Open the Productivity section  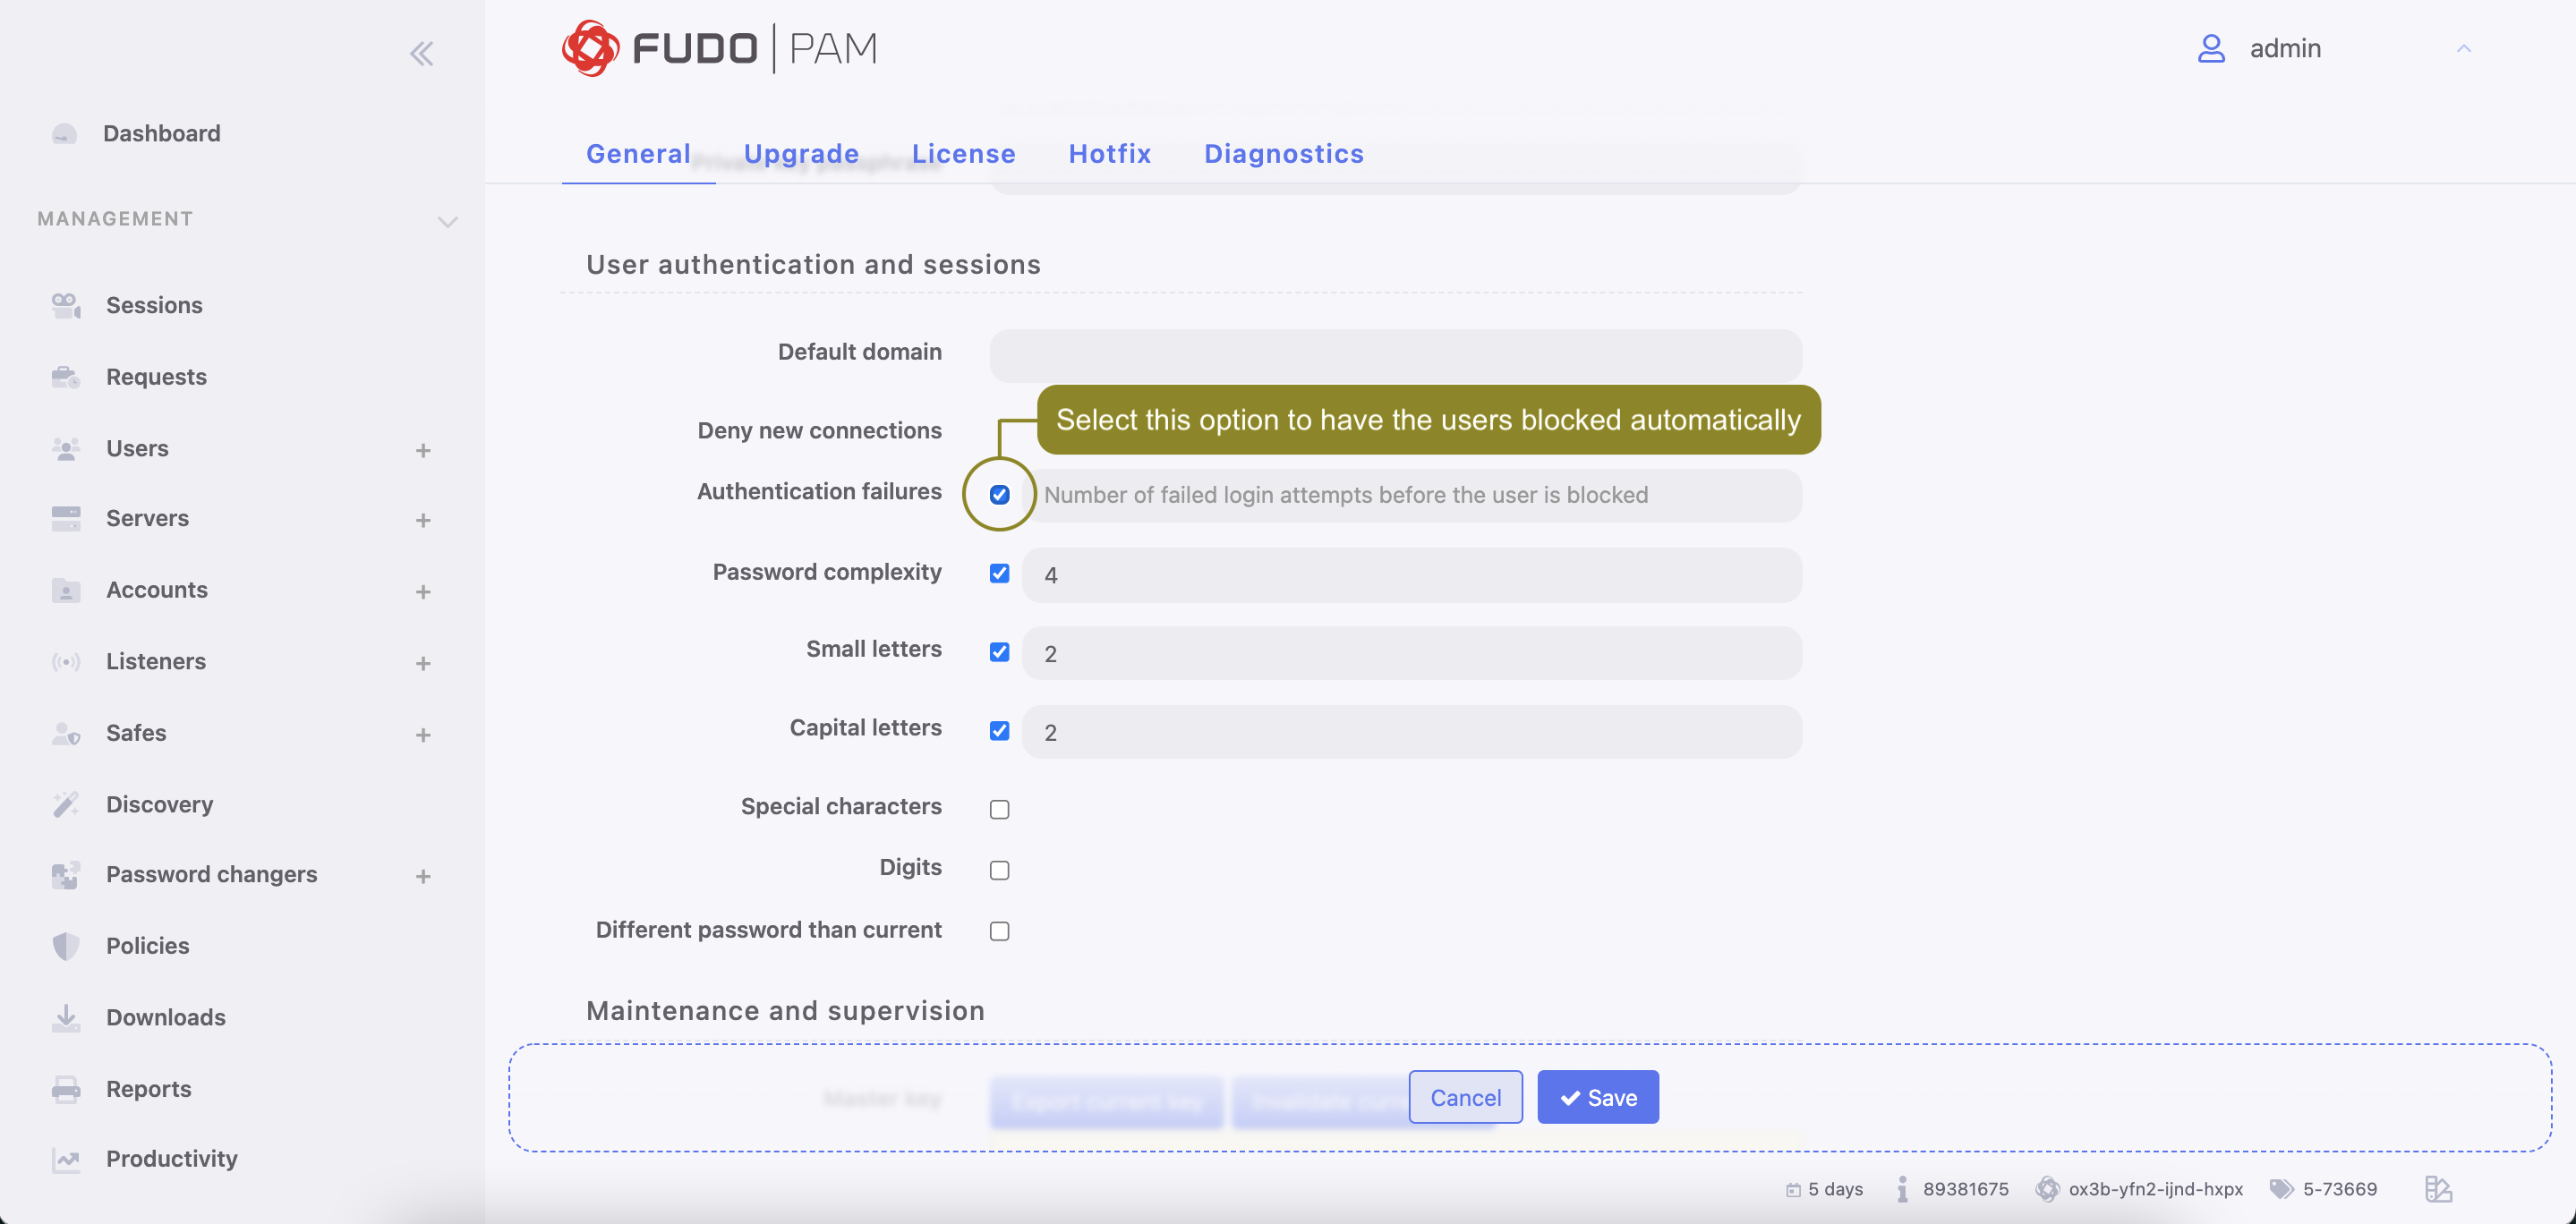pos(171,1159)
